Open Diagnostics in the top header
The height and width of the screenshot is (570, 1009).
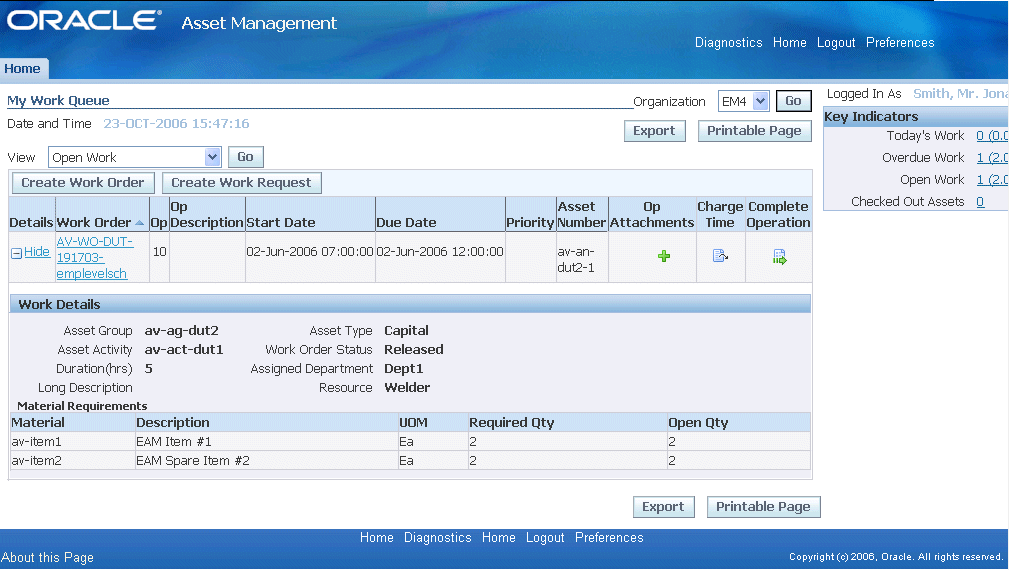pyautogui.click(x=728, y=42)
